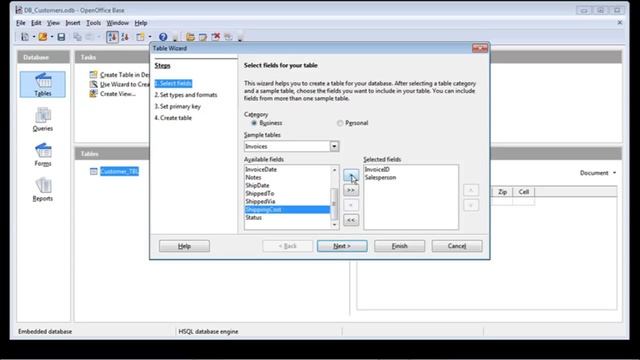This screenshot has width=640, height=360.
Task: Click the Sort Ascending toolbar icon
Action: 112,37
